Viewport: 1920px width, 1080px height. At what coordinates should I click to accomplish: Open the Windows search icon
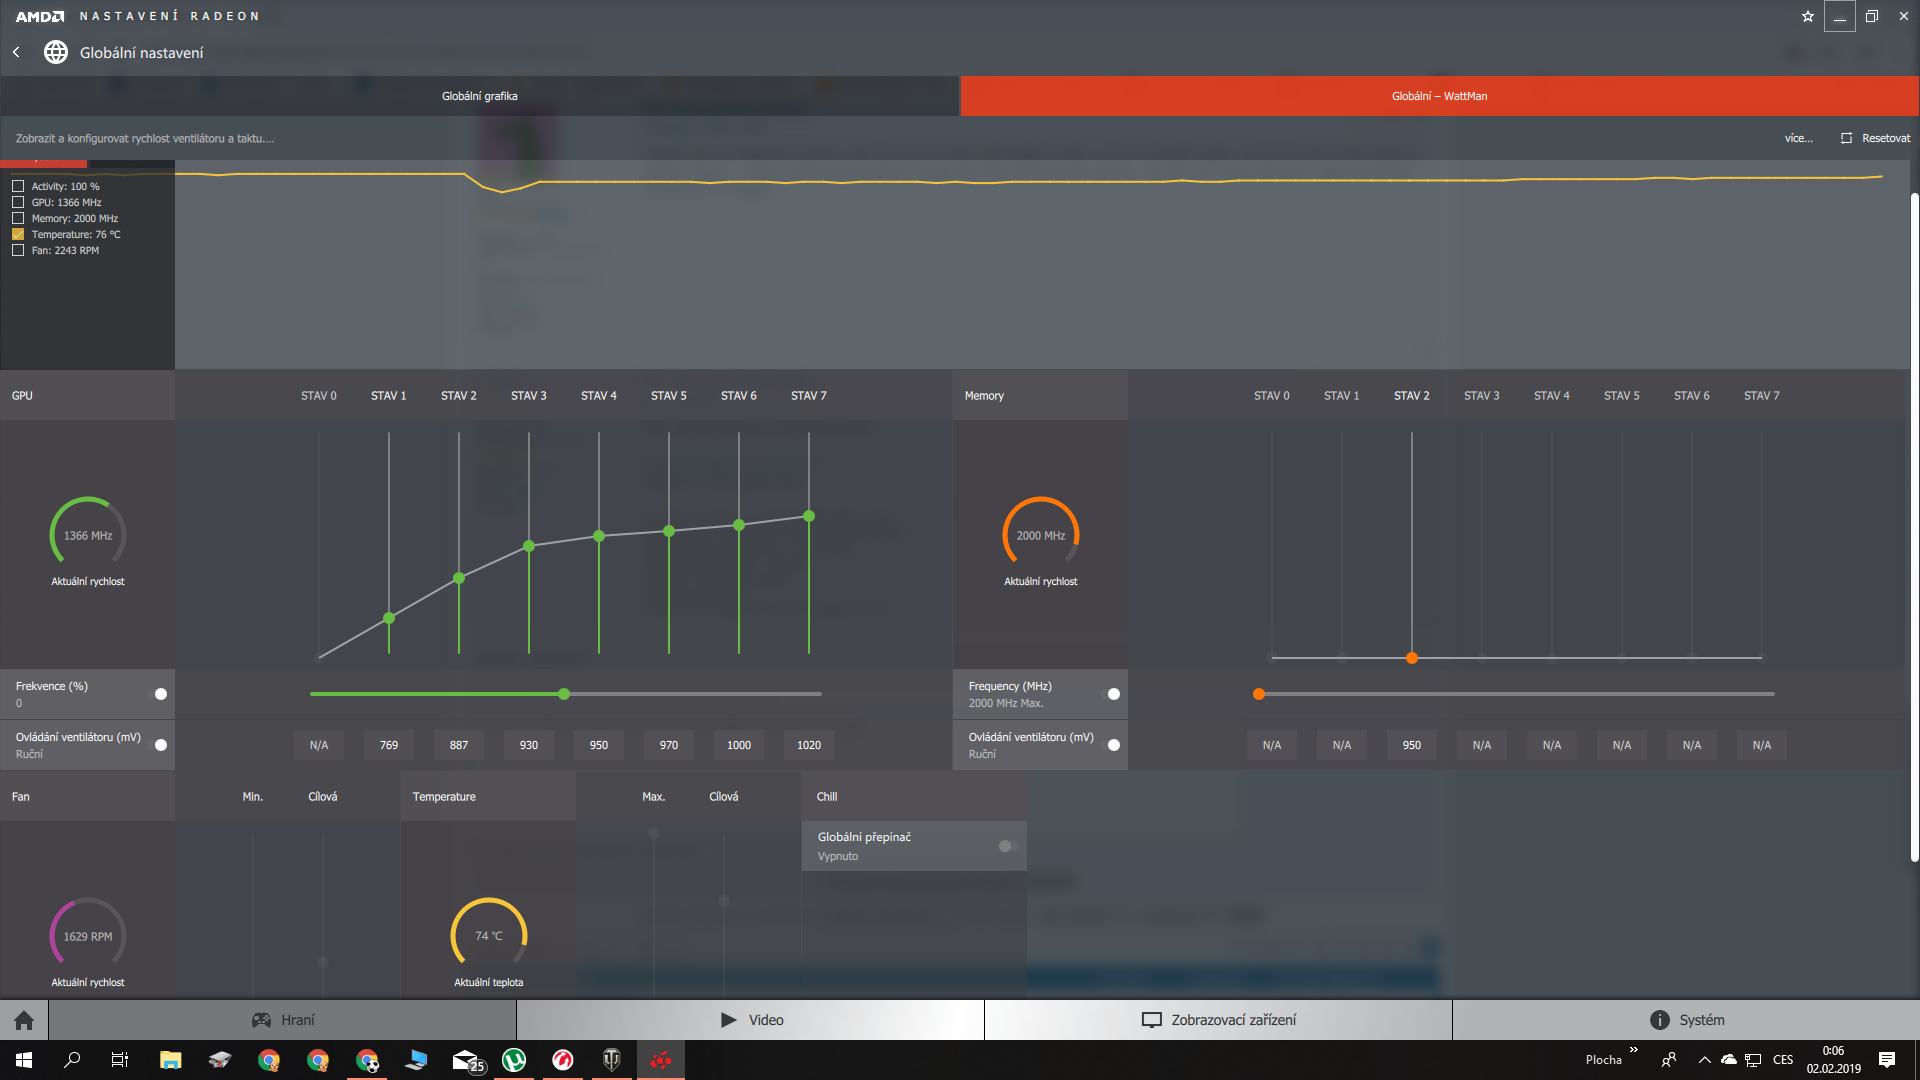pyautogui.click(x=72, y=1060)
